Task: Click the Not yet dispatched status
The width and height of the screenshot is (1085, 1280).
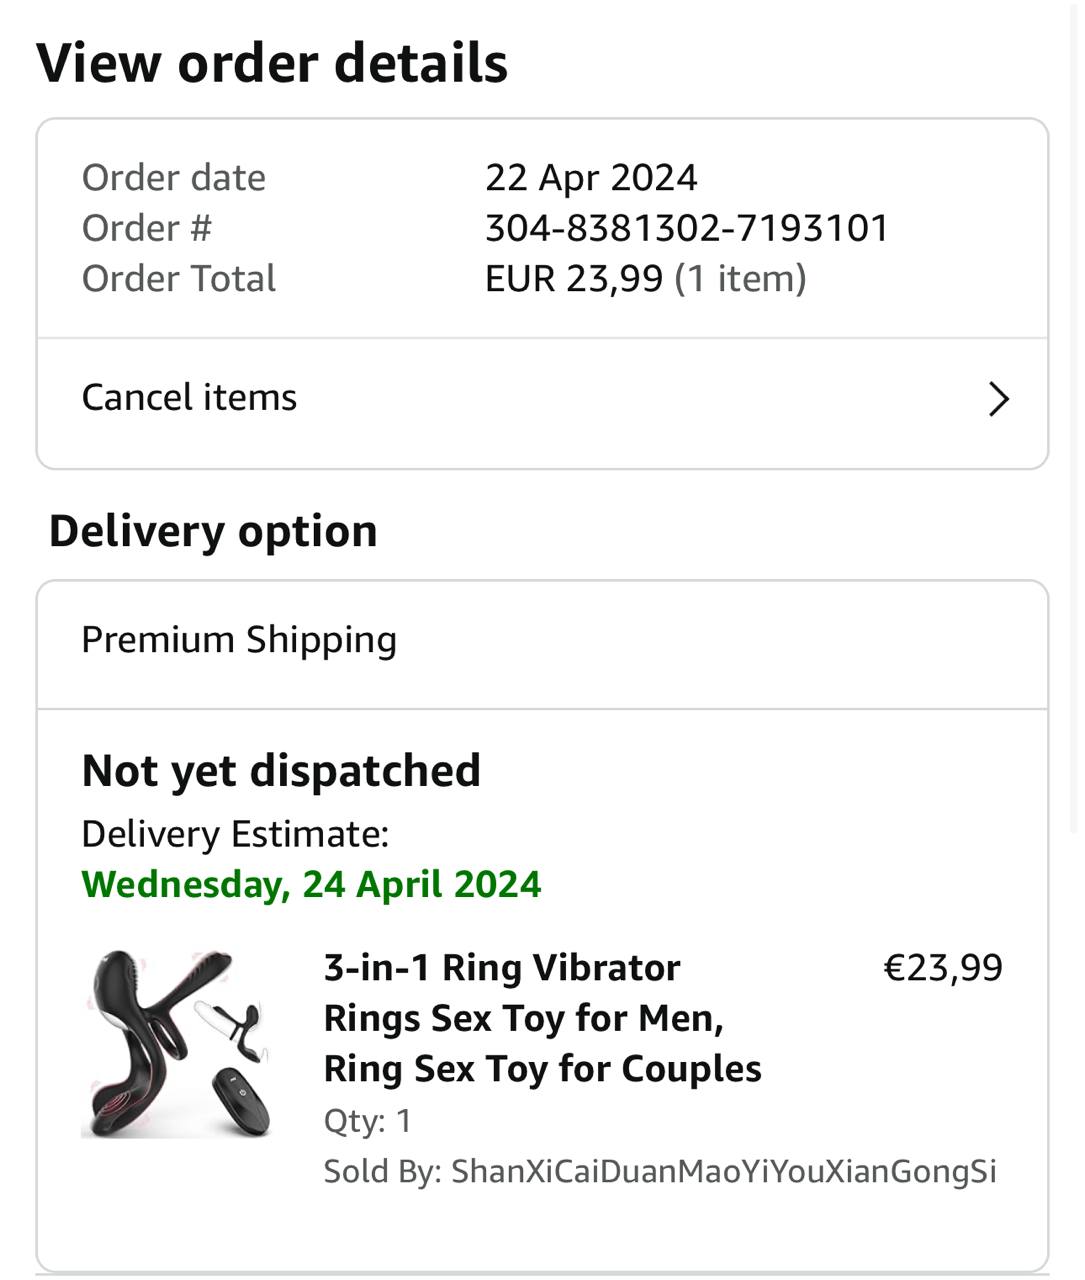Action: (281, 771)
